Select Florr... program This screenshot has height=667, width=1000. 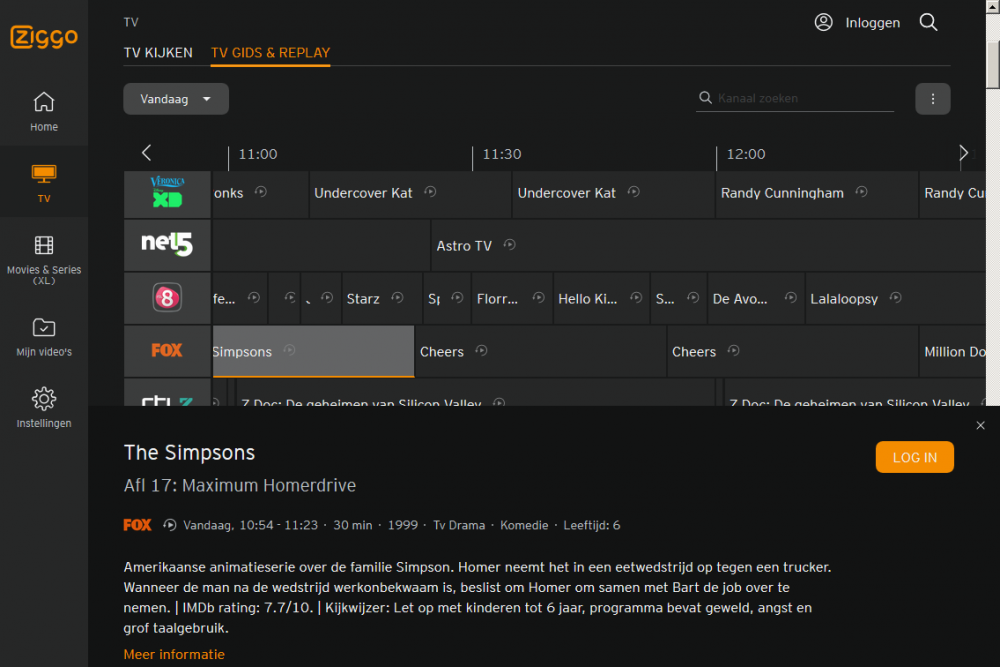[x=512, y=298]
